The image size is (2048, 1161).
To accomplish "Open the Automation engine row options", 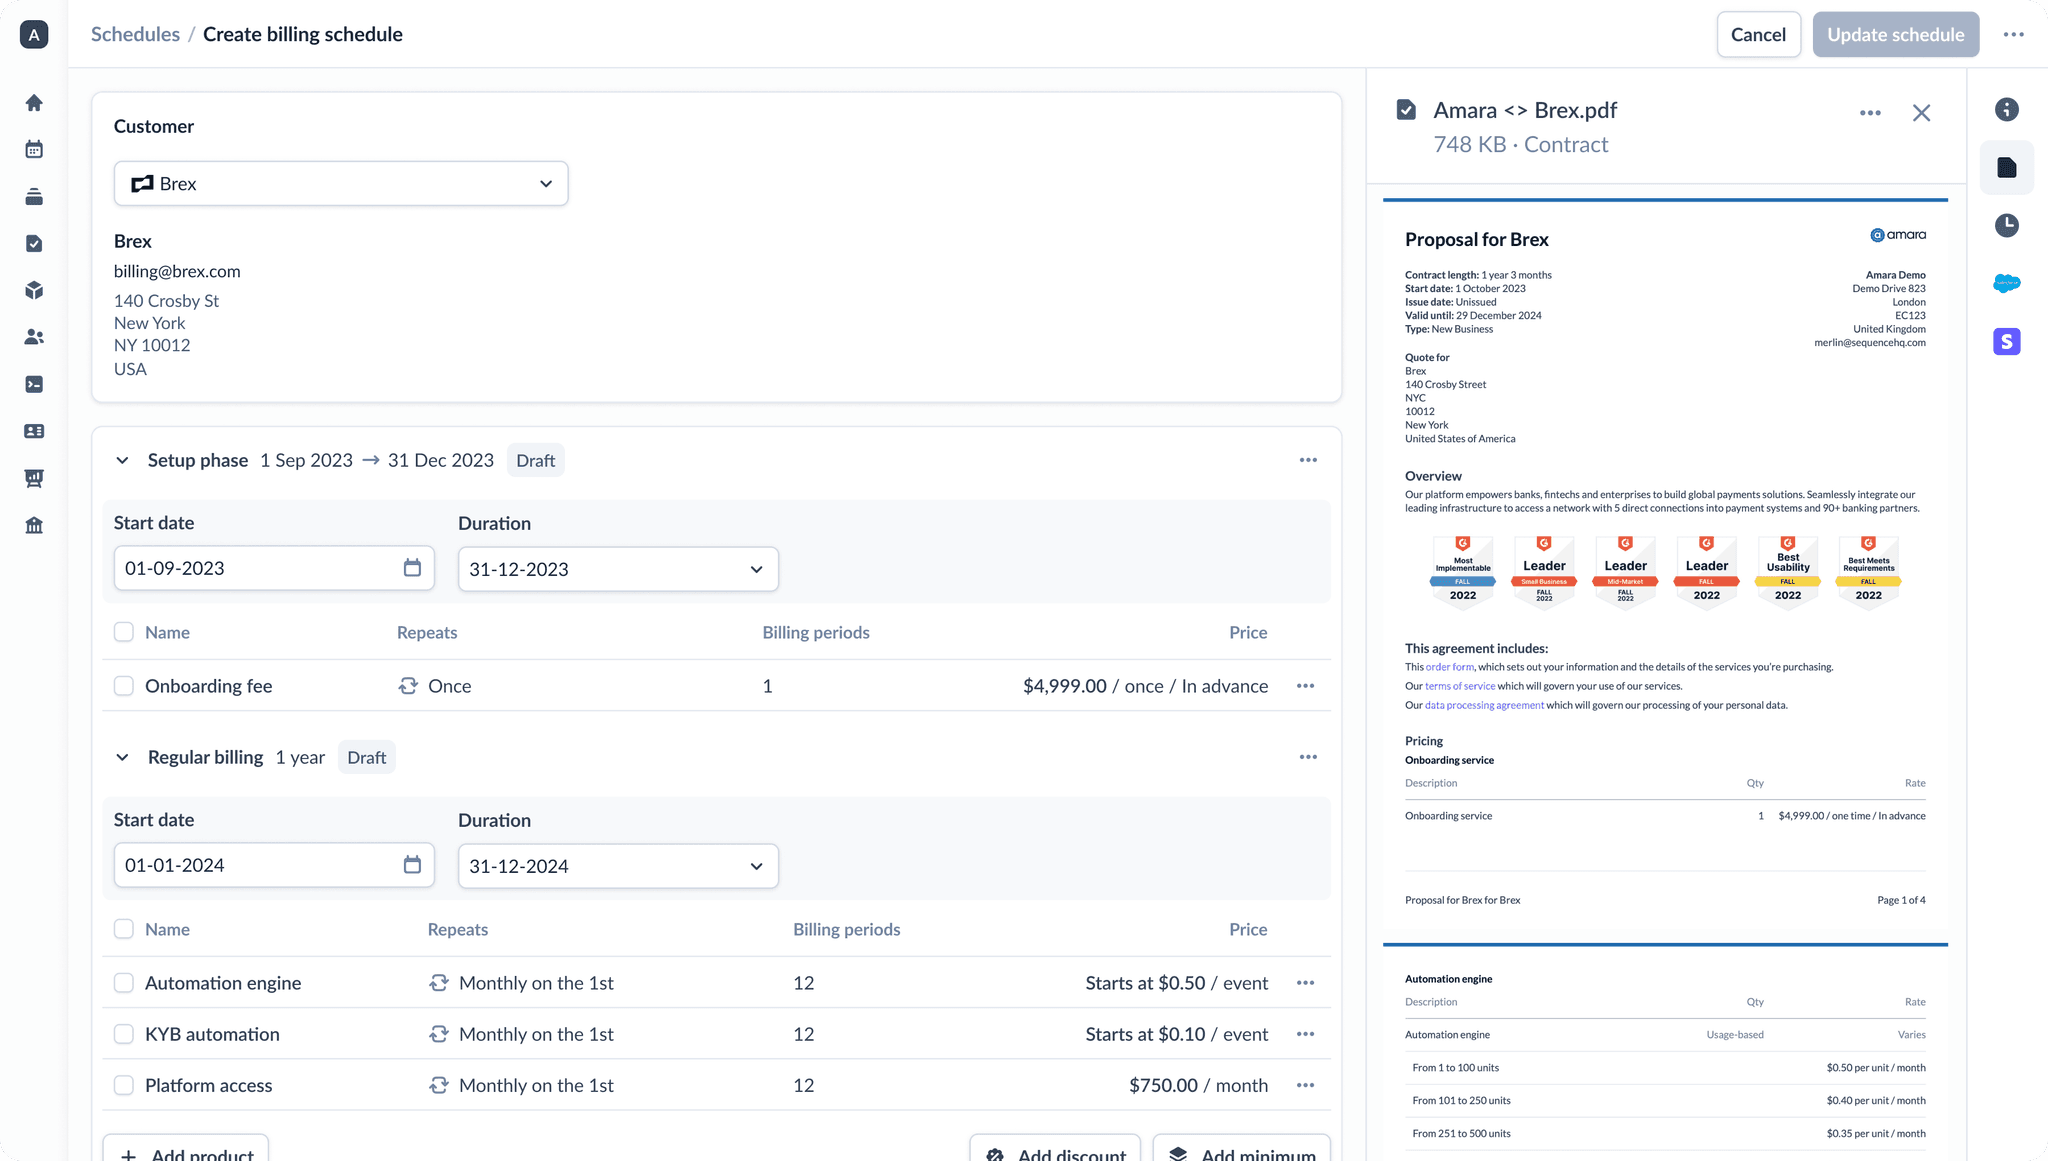I will tap(1305, 983).
